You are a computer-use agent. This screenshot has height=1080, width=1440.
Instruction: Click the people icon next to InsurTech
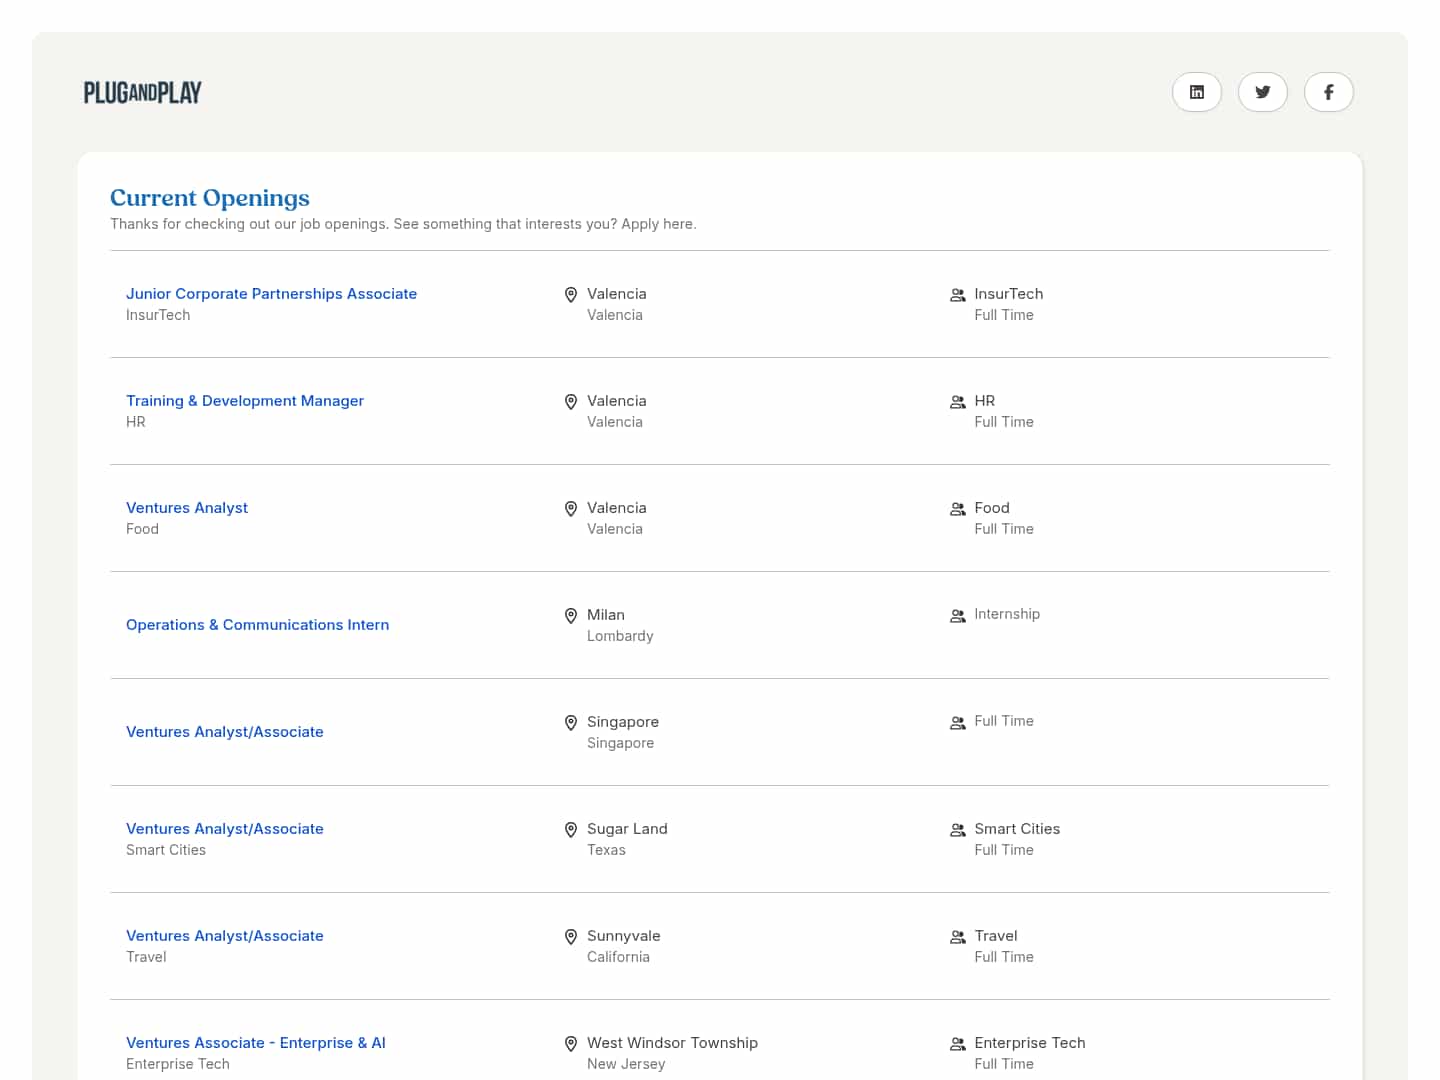point(957,295)
